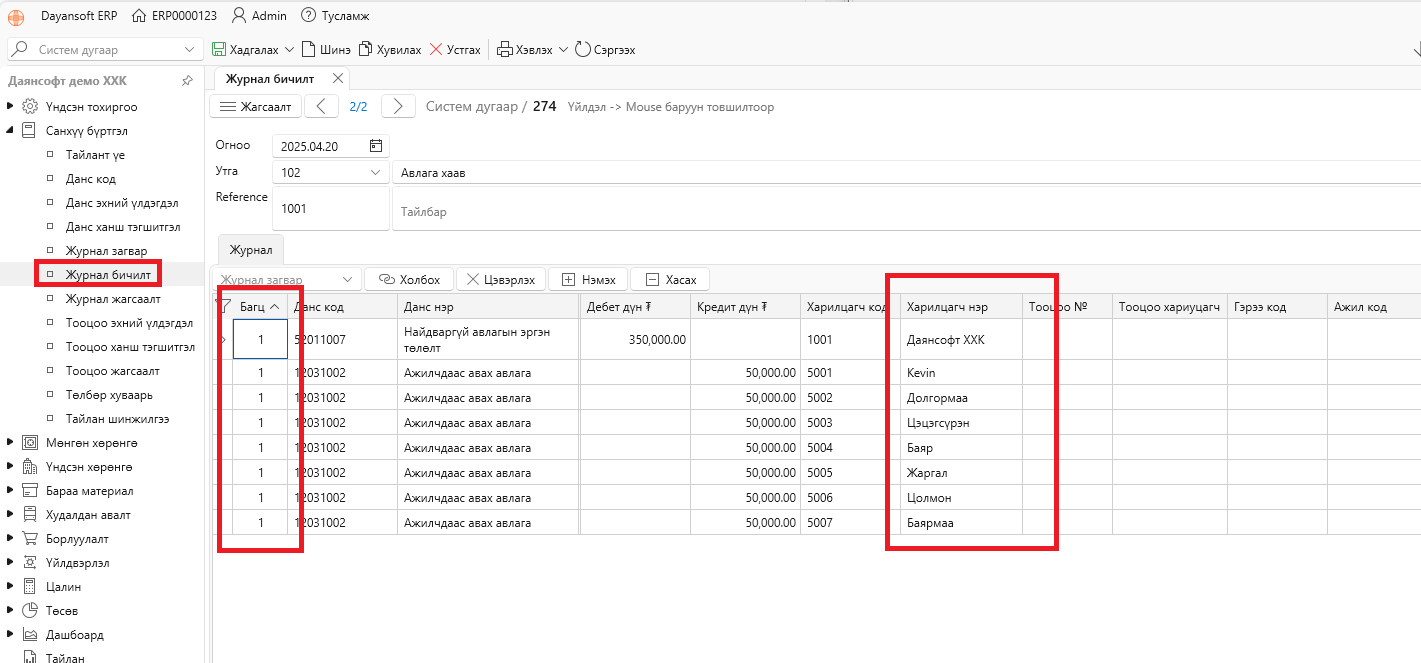Image resolution: width=1421 pixels, height=663 pixels.
Task: Click the grid filter funnel icon
Action: click(x=224, y=306)
